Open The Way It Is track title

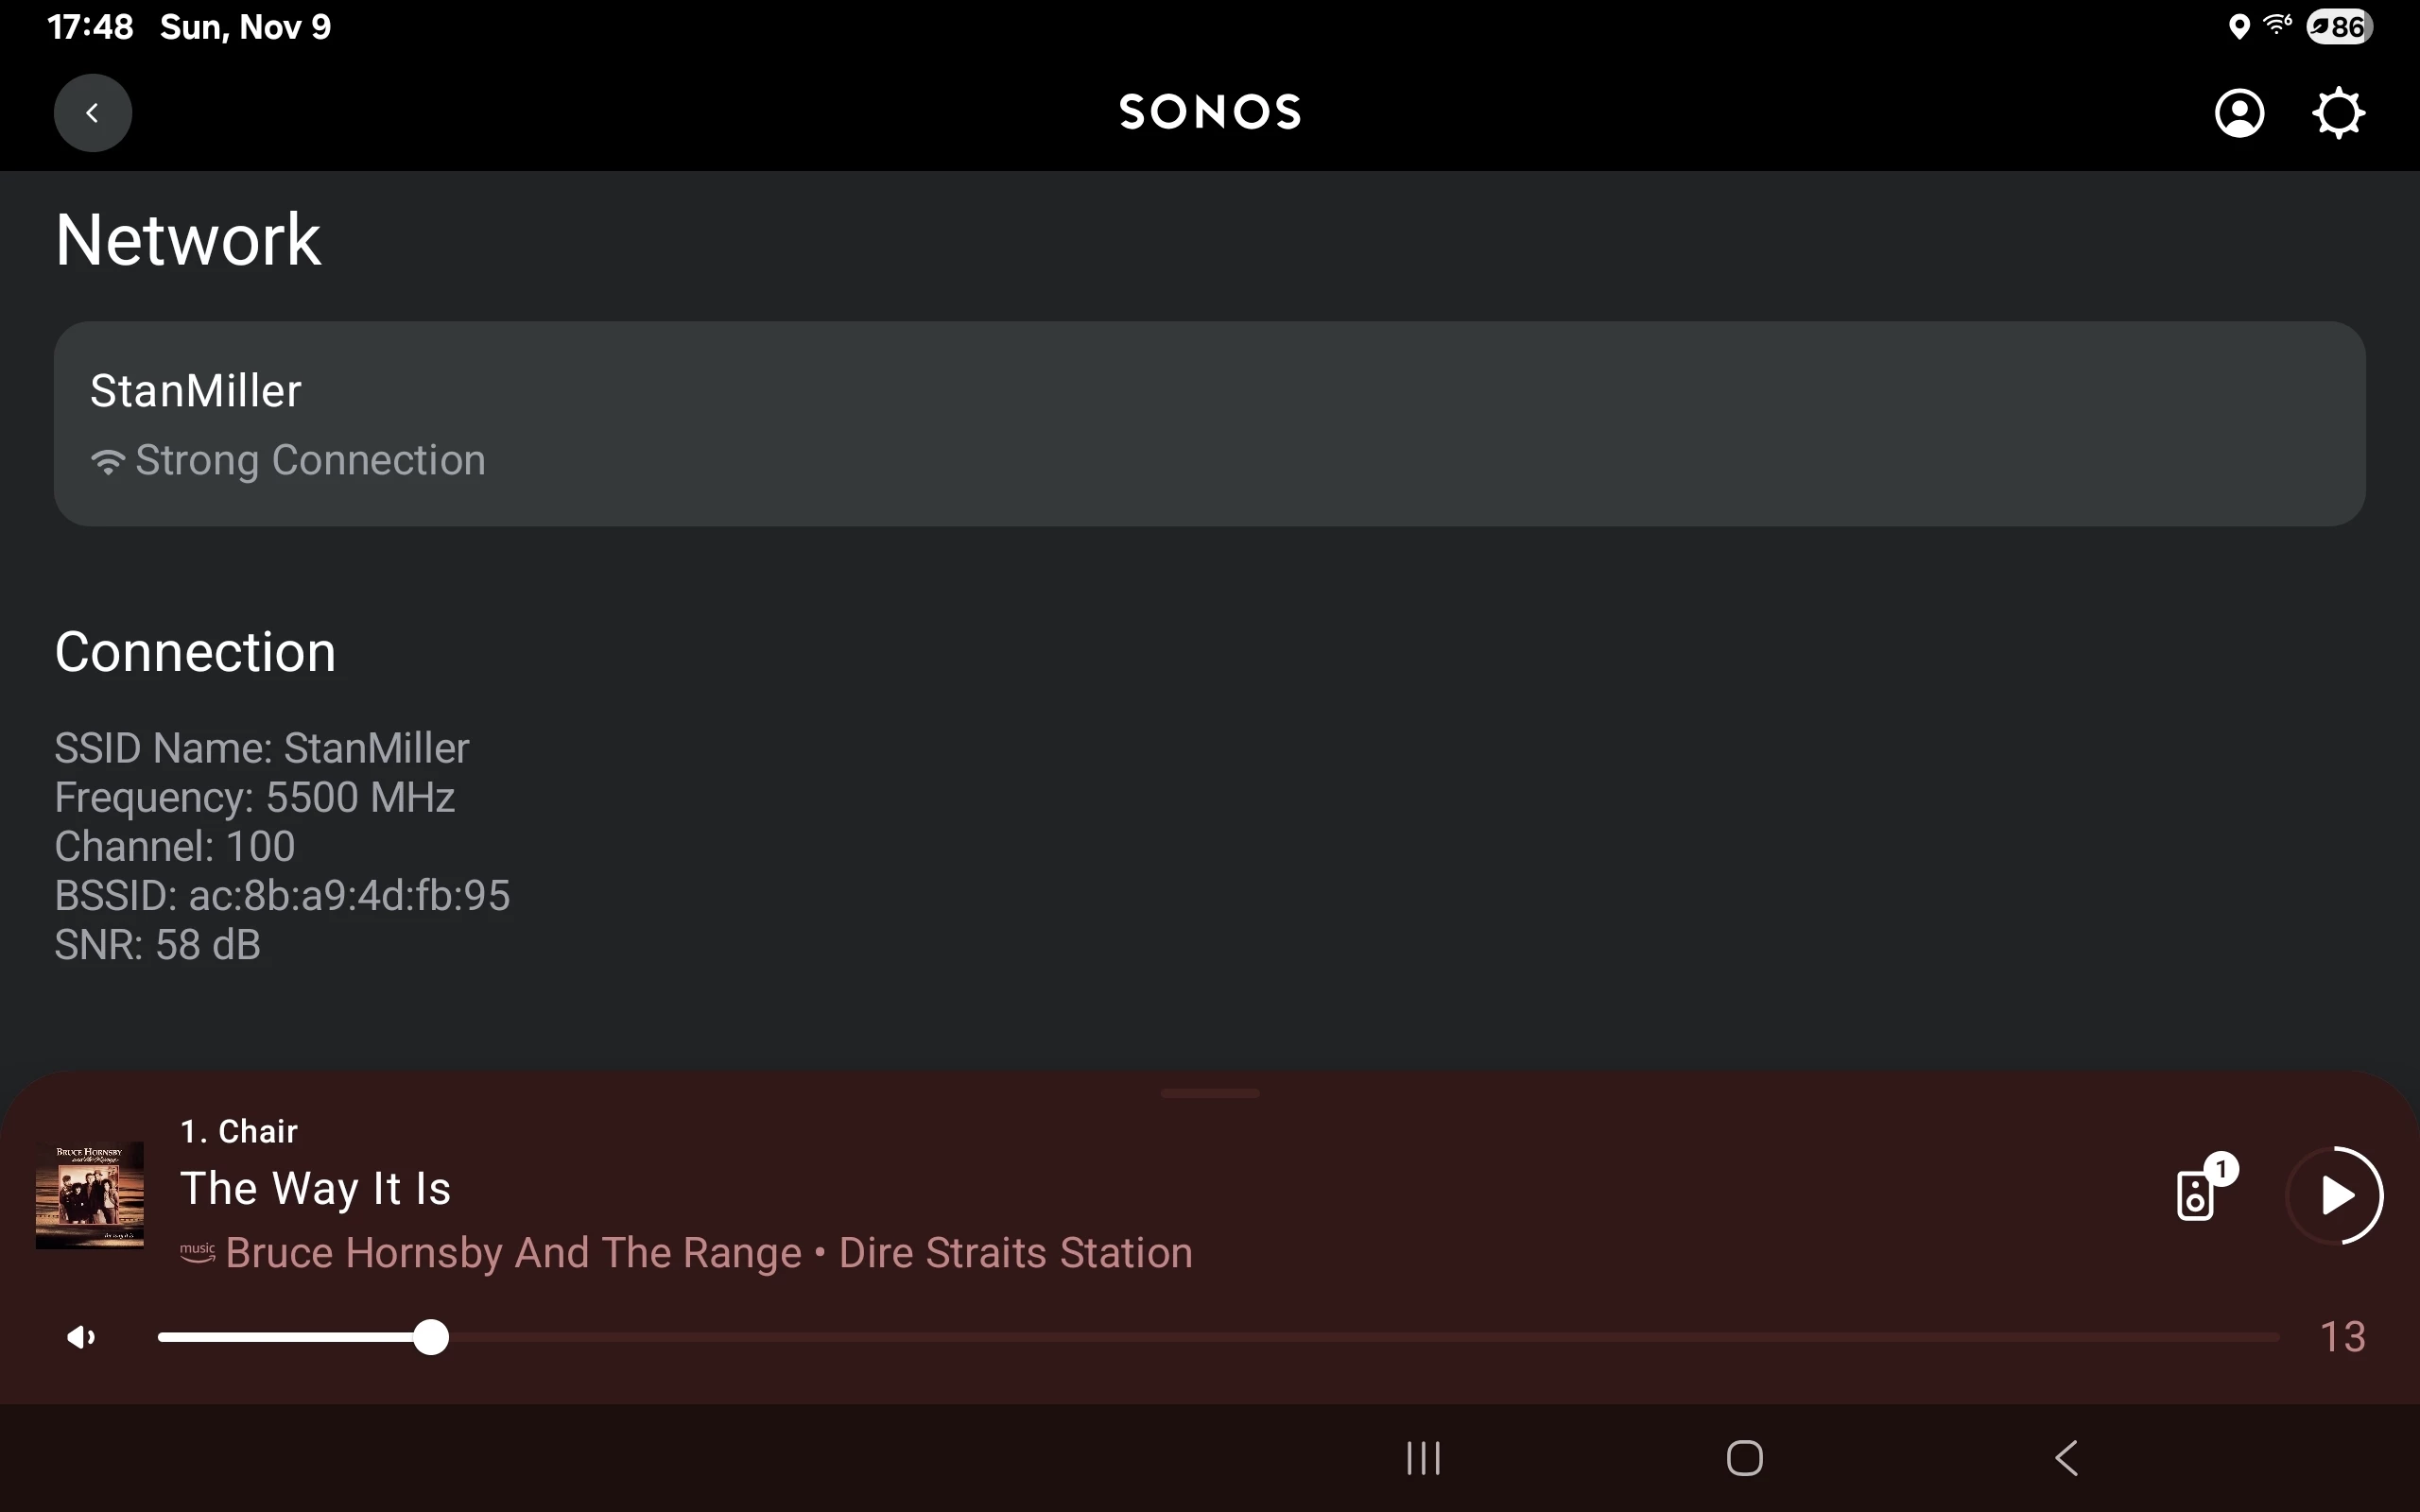(315, 1189)
